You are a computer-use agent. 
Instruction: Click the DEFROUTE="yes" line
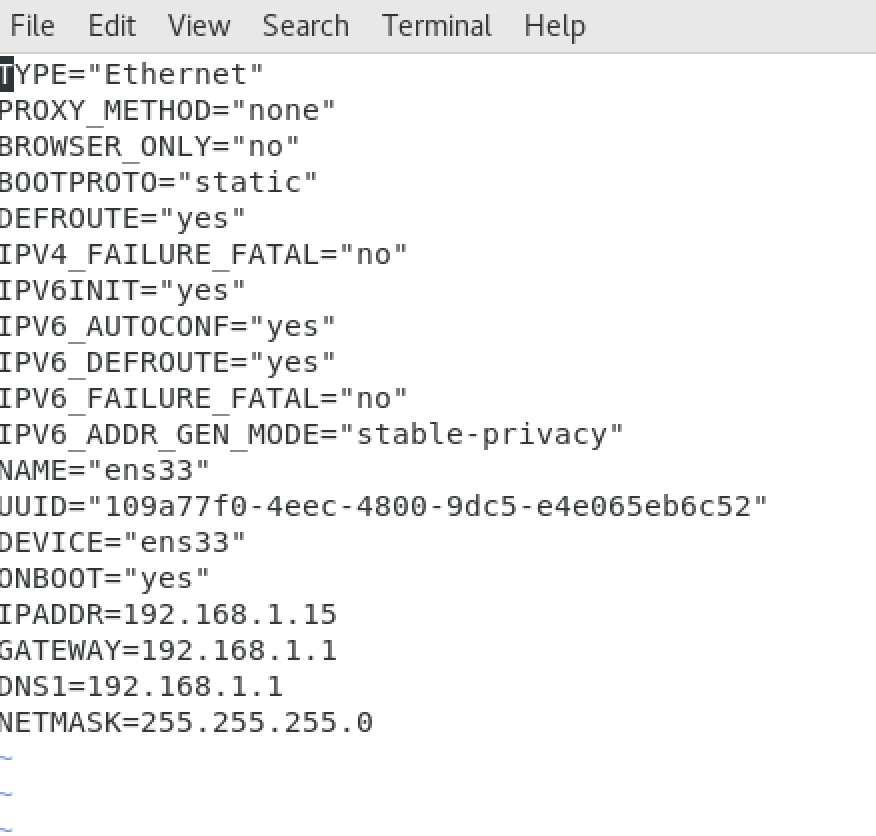coord(122,219)
